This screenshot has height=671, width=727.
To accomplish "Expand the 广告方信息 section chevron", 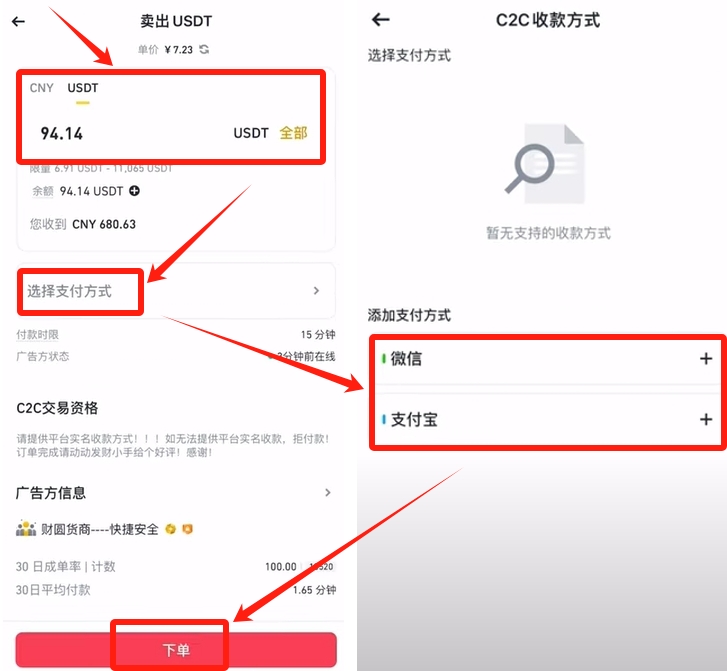I will [x=328, y=492].
